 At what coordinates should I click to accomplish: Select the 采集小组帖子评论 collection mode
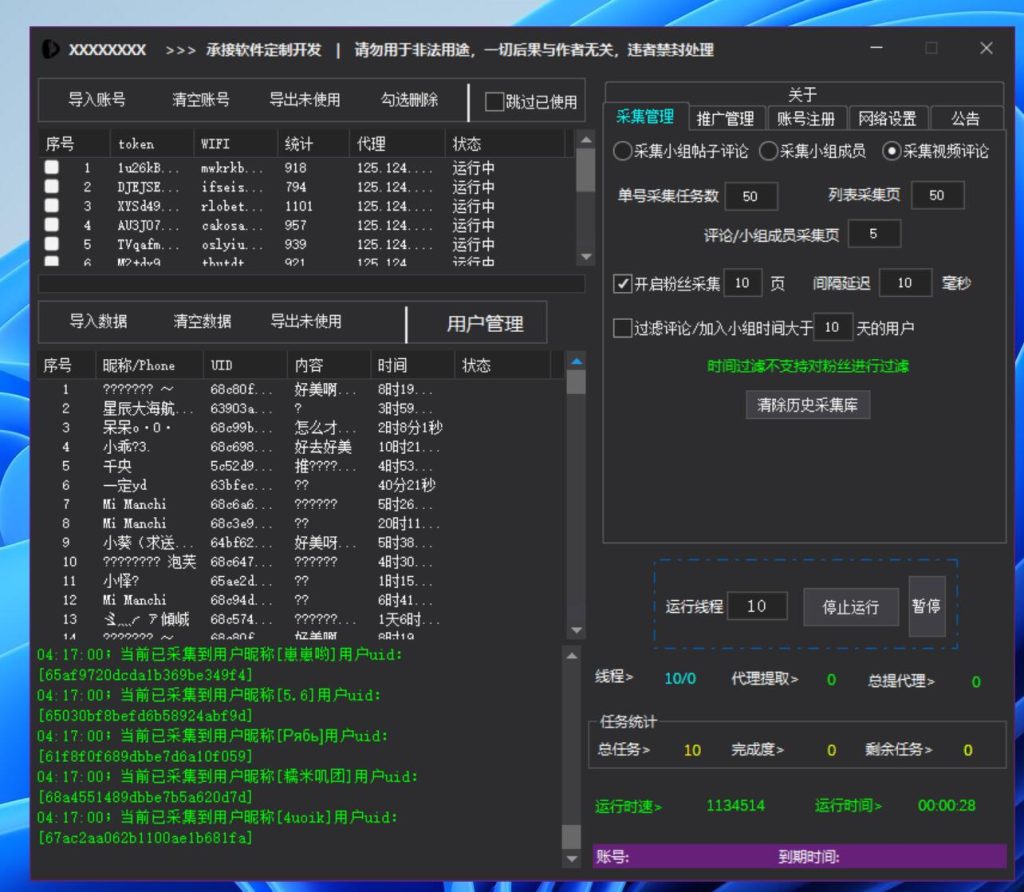click(623, 151)
